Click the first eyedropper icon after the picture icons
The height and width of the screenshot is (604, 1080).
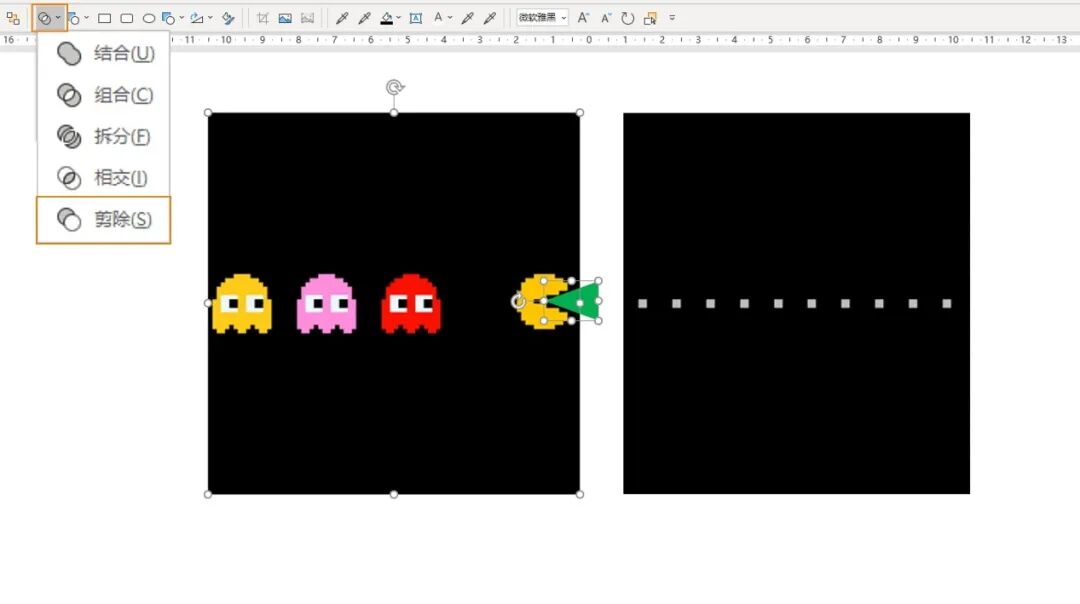(342, 19)
